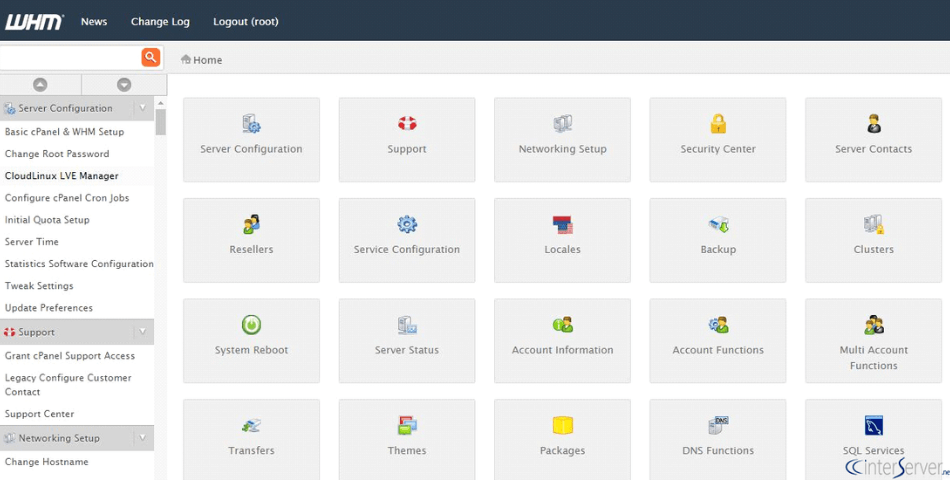The width and height of the screenshot is (950, 480).
Task: Open the Backup tile icon
Action: click(718, 225)
